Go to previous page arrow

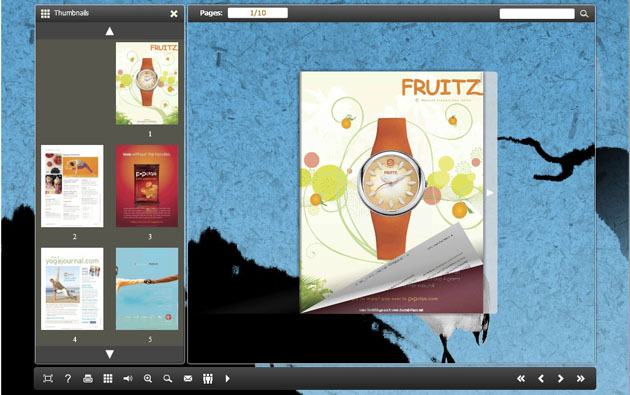(541, 379)
